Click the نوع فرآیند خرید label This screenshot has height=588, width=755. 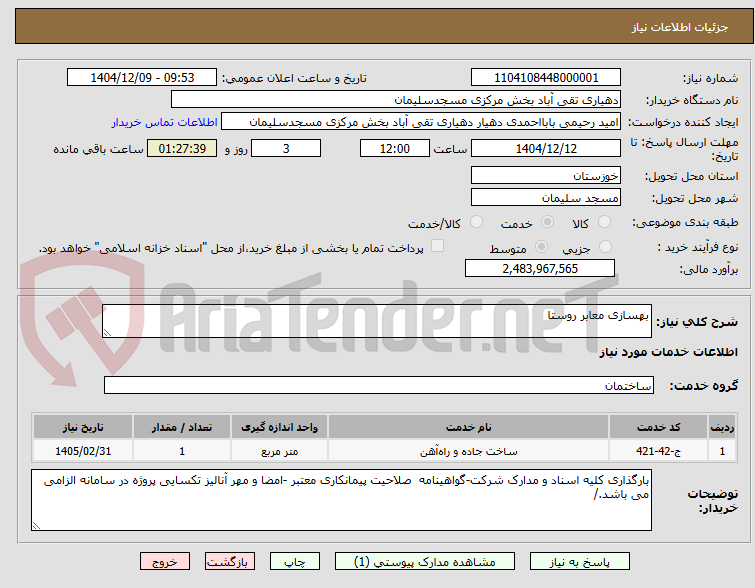coord(698,247)
